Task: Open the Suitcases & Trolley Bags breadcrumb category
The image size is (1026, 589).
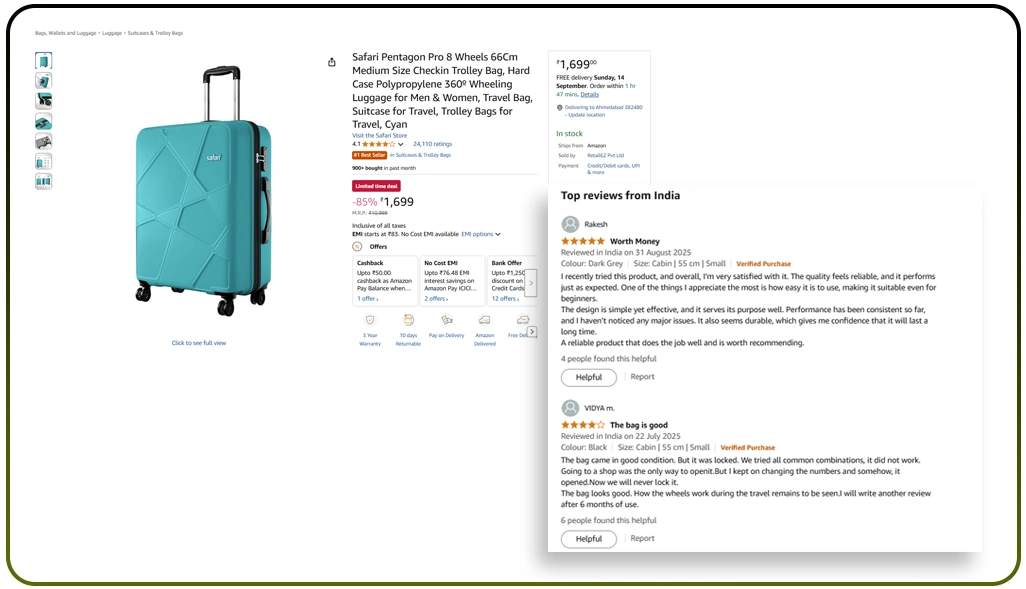Action: click(155, 33)
